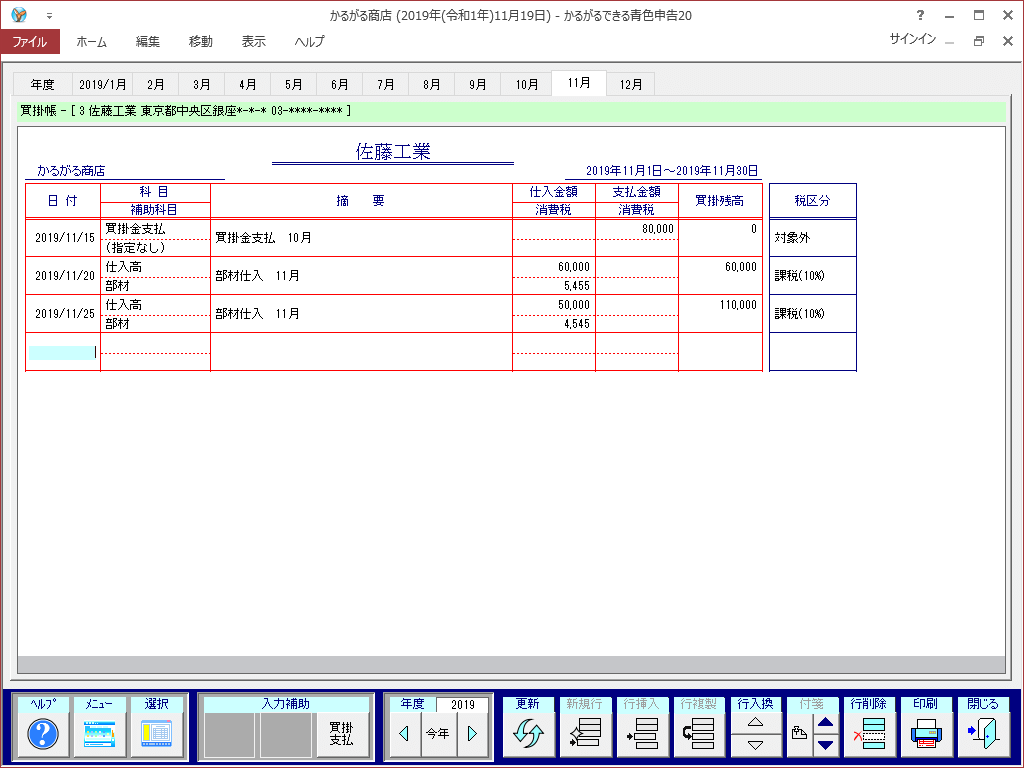Switch to the 10月 tab
Screen dimensions: 1024x768
[x=527, y=84]
